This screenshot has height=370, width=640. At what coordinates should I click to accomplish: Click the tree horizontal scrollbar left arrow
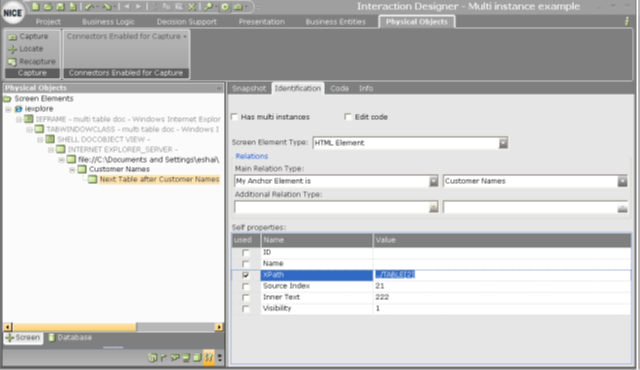(8, 327)
